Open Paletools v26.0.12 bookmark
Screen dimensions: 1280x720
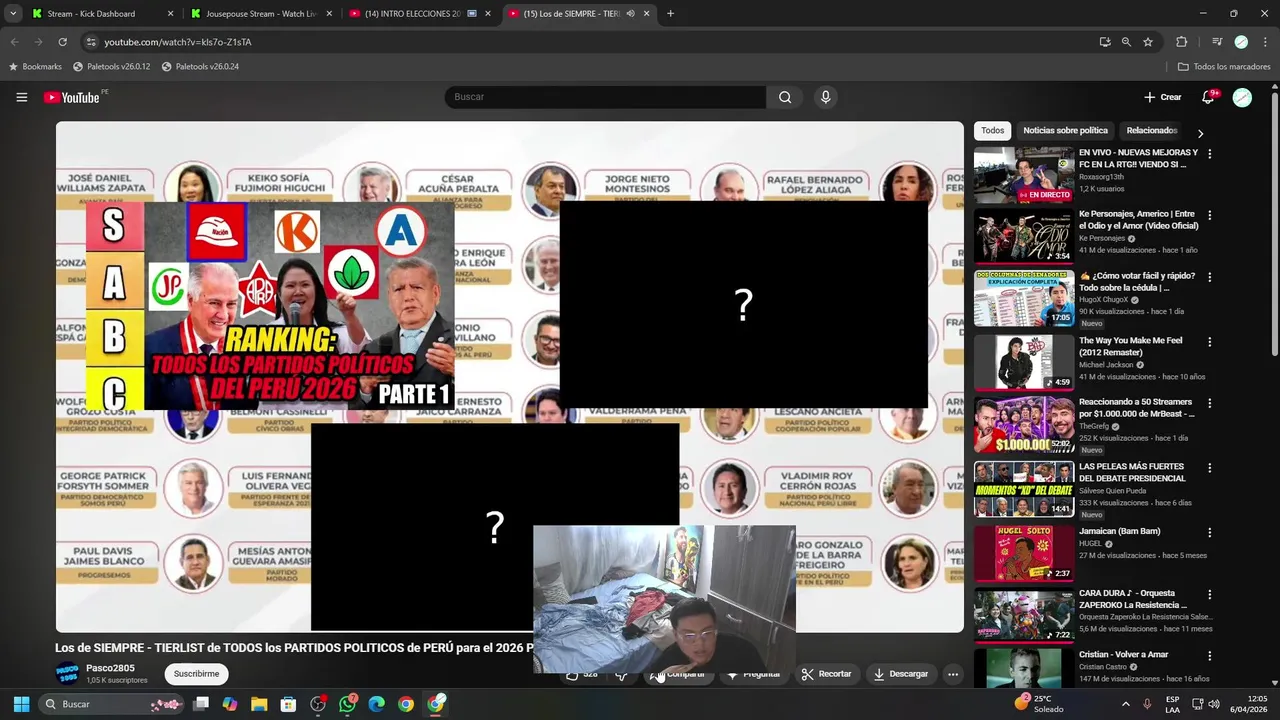[x=112, y=66]
